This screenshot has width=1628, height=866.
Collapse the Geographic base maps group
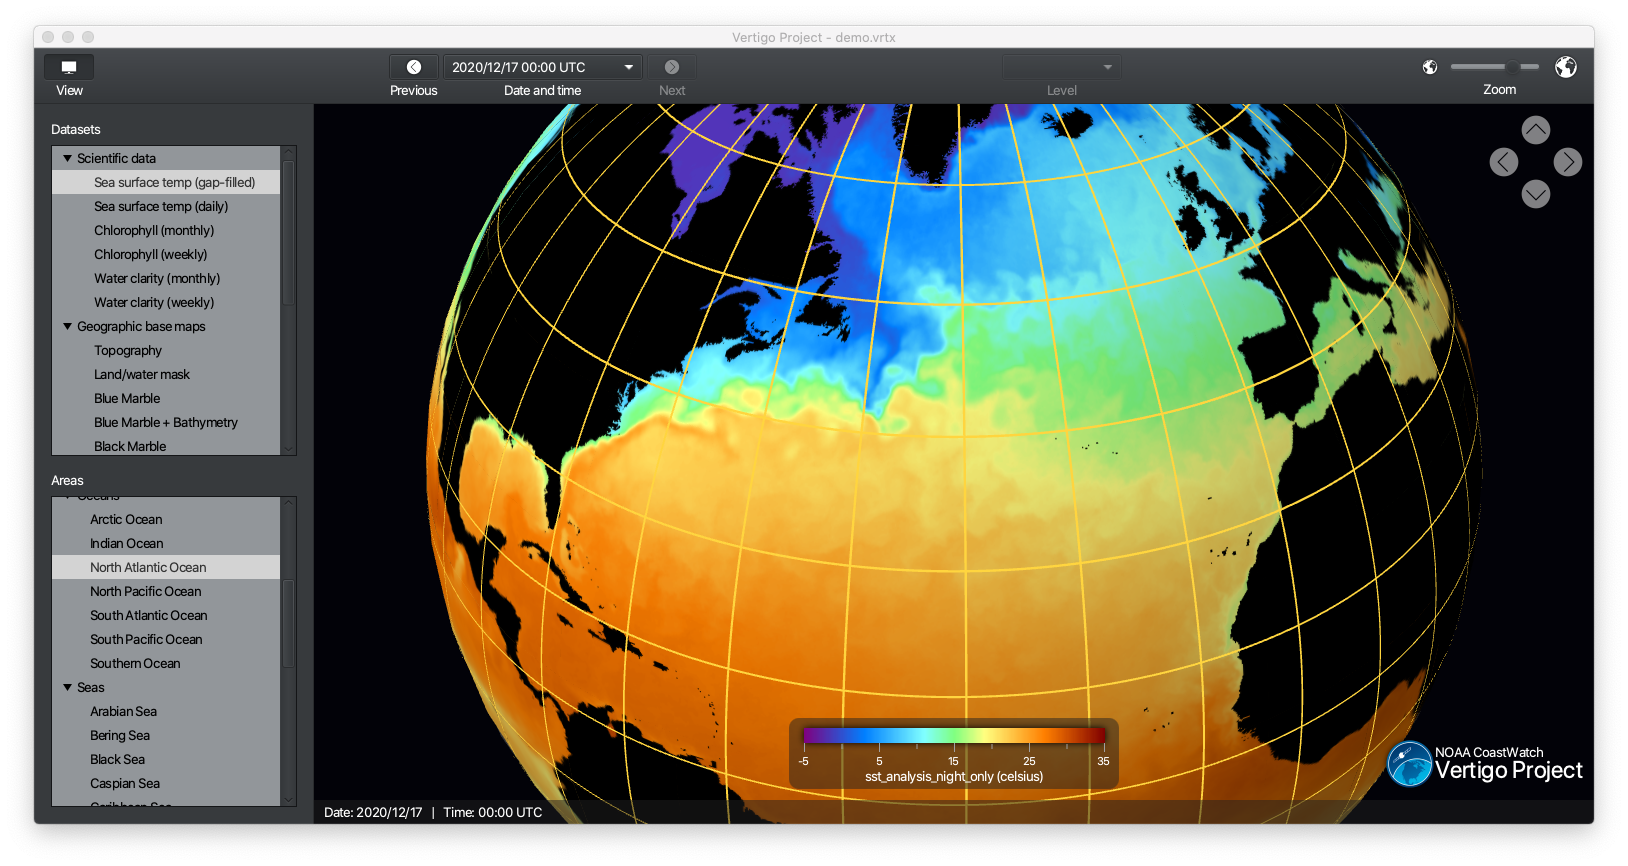click(68, 326)
